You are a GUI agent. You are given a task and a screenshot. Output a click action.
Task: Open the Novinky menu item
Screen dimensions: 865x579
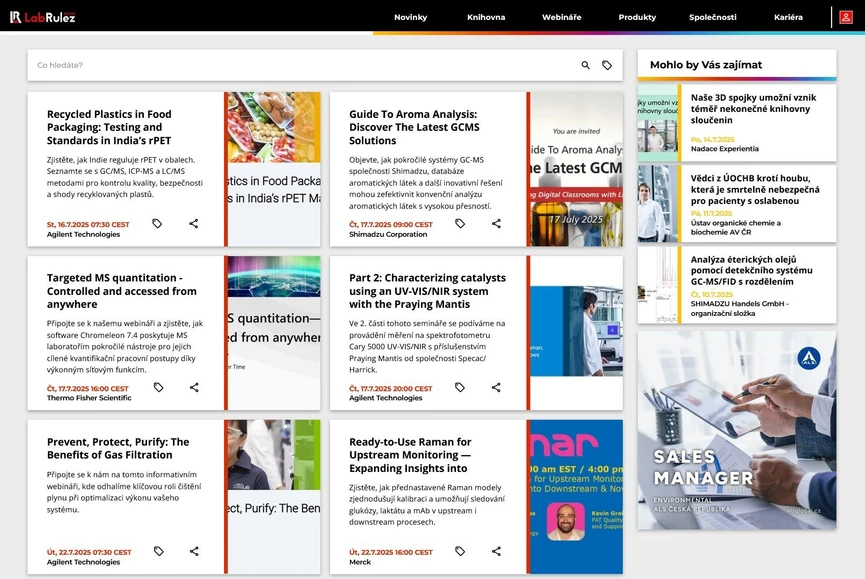tap(410, 17)
